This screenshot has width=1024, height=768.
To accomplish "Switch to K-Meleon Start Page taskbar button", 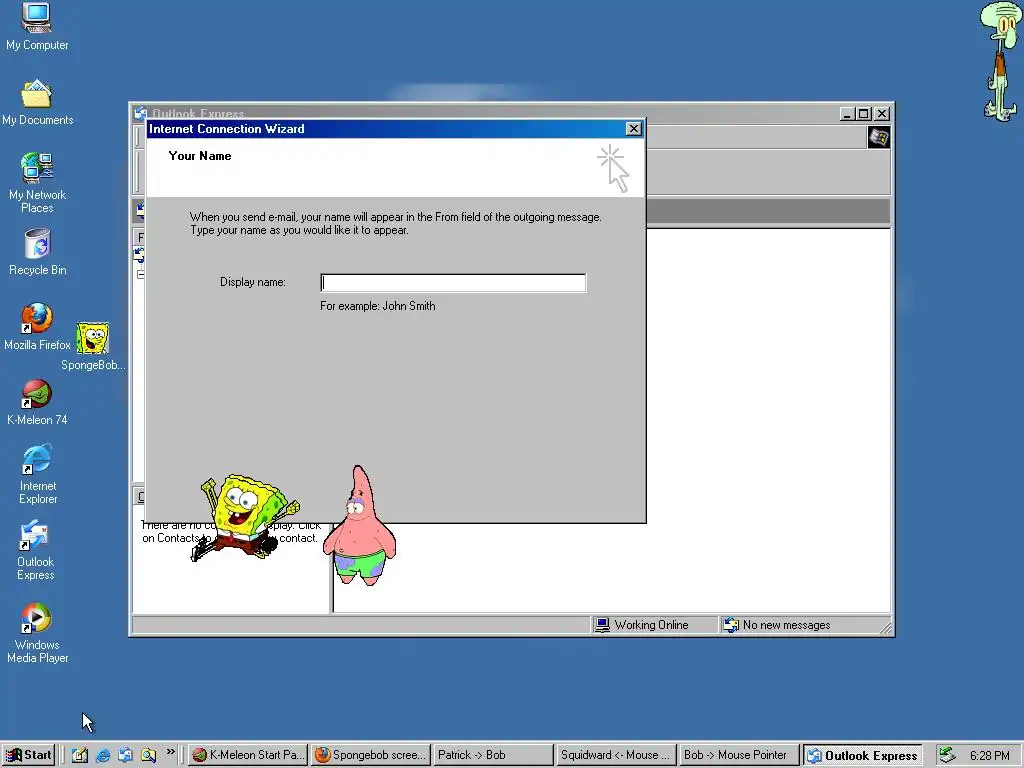I will click(x=248, y=755).
